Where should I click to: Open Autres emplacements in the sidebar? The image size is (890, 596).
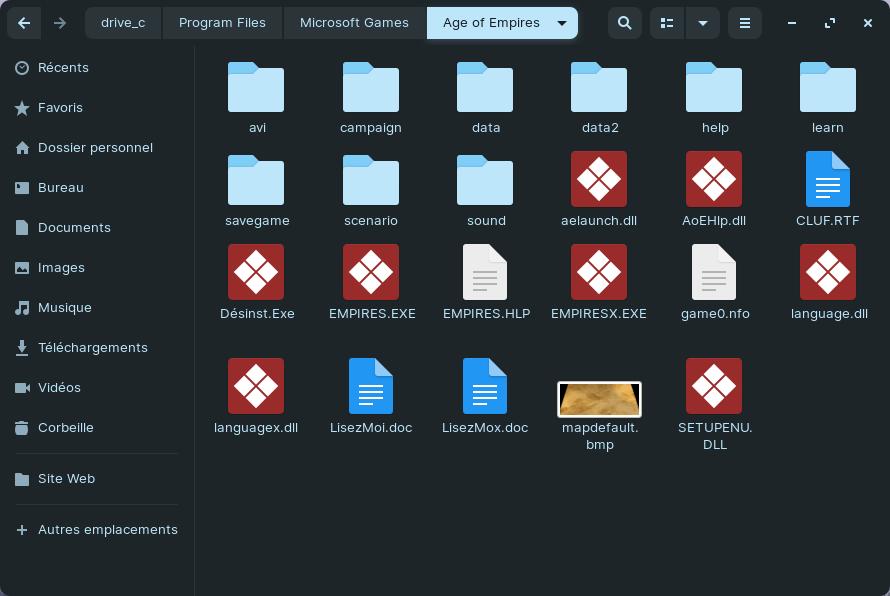(x=97, y=530)
